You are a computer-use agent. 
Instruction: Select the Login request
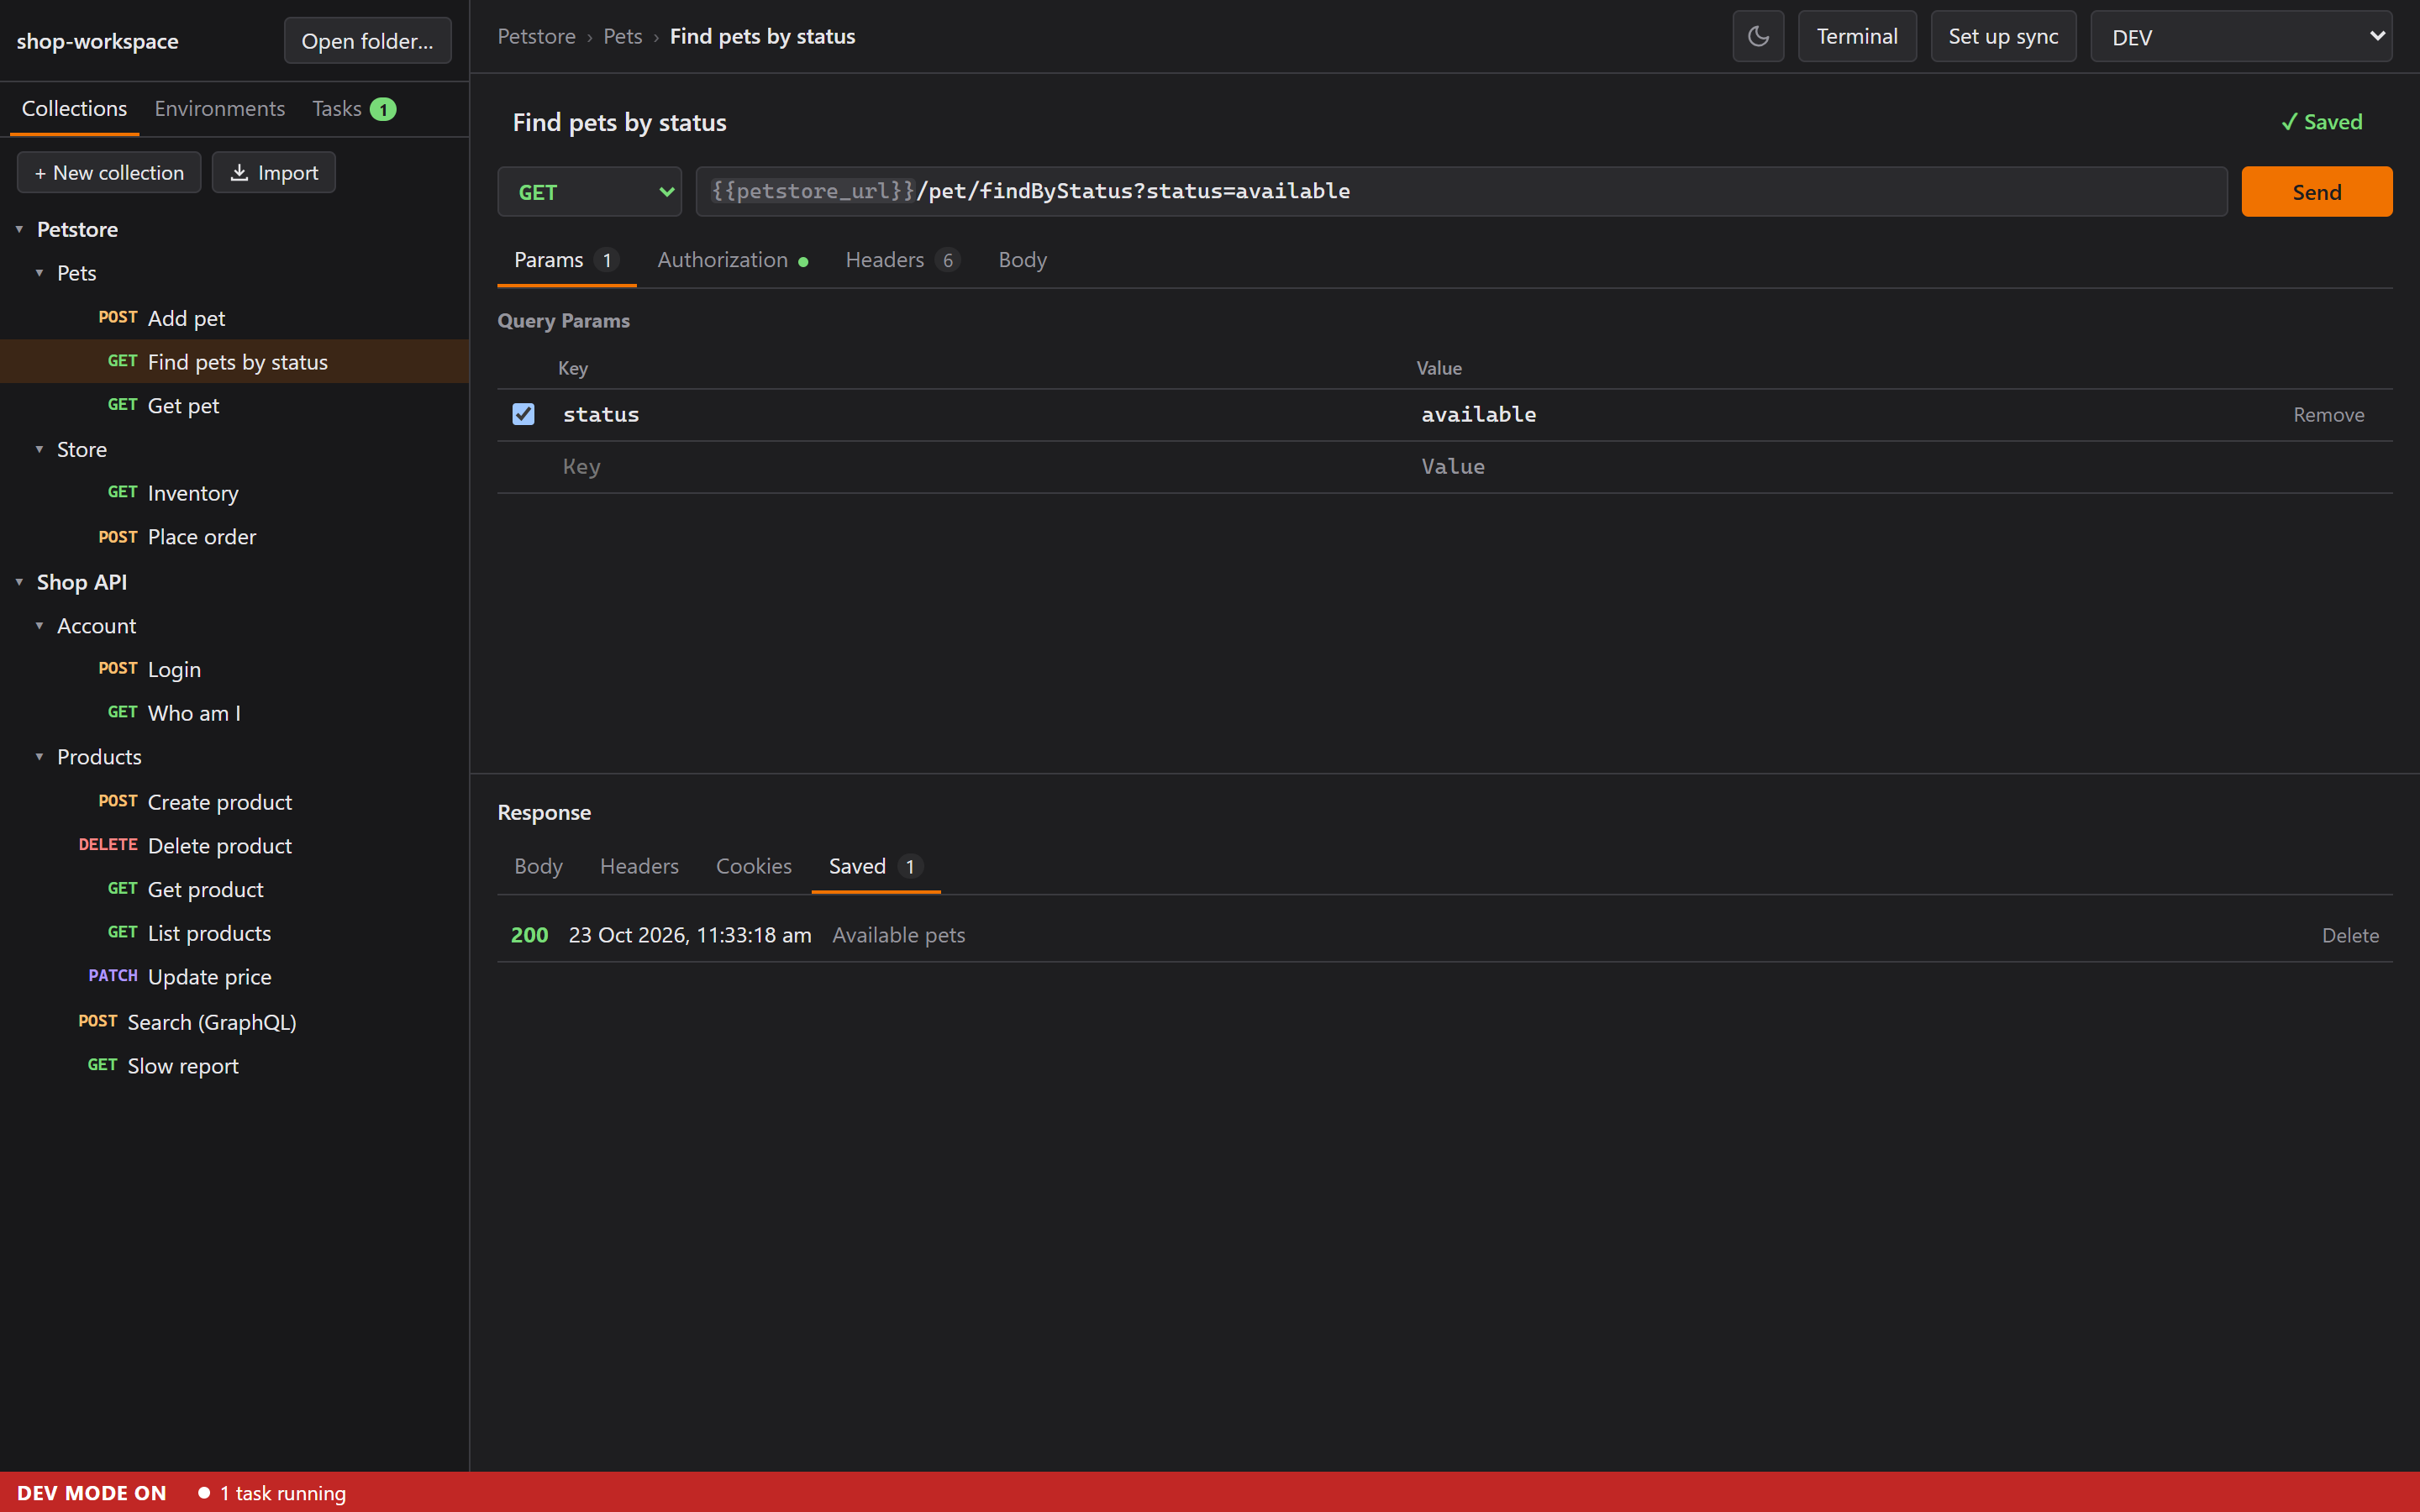pyautogui.click(x=234, y=669)
